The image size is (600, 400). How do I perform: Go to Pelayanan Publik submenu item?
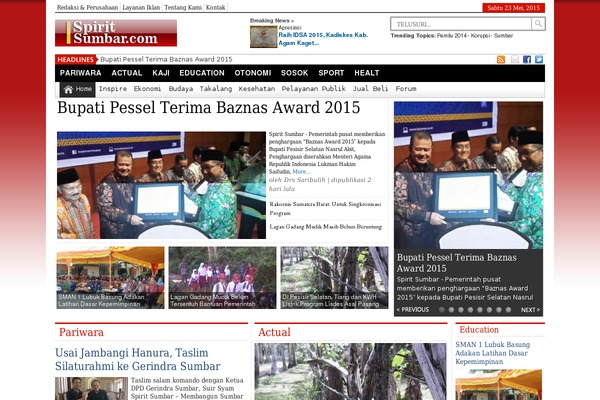click(314, 89)
